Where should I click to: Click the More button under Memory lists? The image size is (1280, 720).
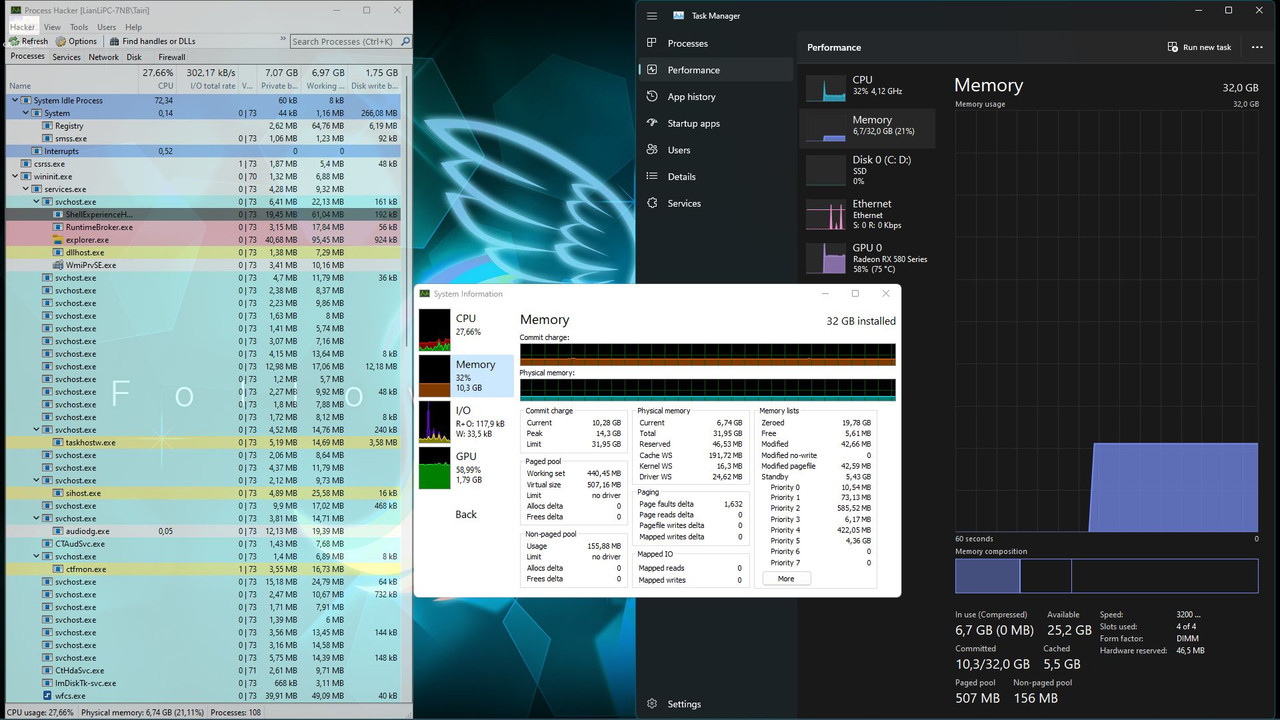(786, 578)
